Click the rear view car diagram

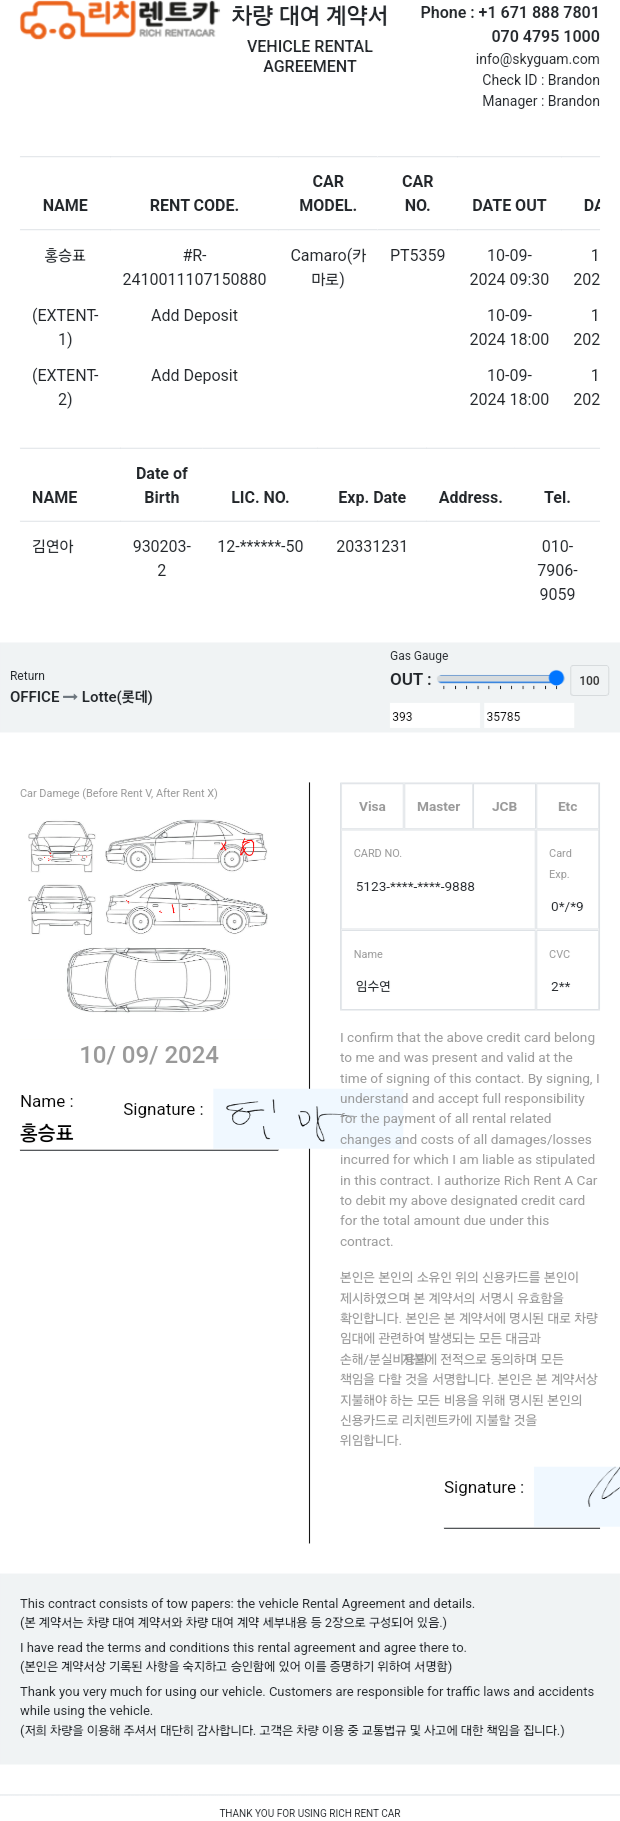(61, 909)
